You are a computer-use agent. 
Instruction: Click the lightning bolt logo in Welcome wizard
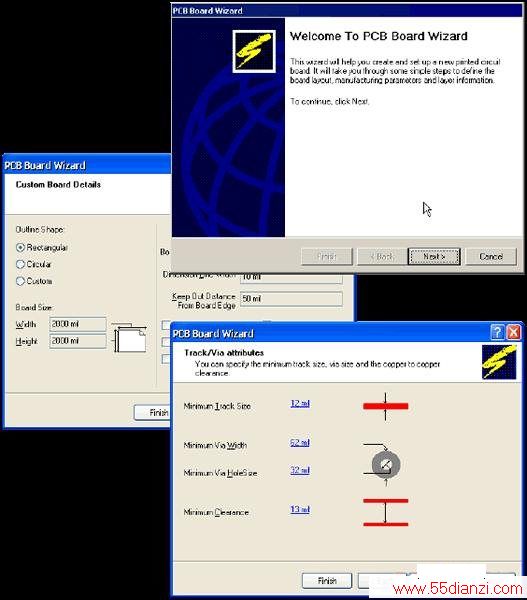pos(254,51)
